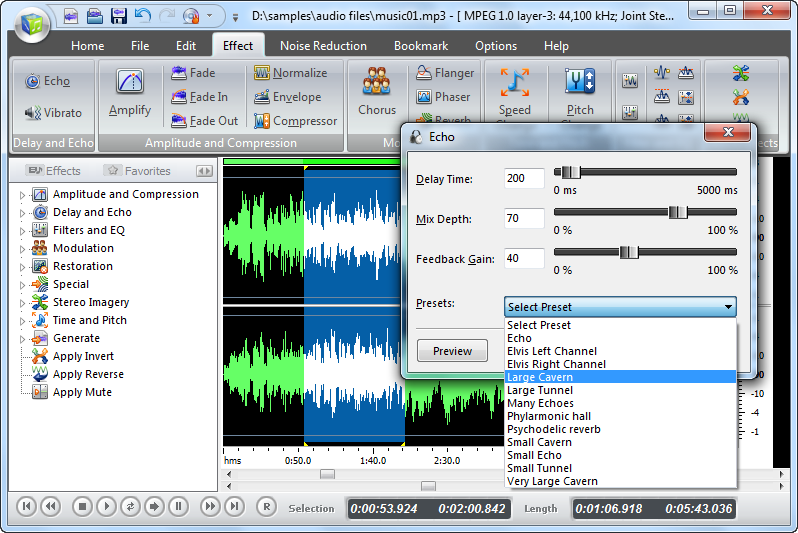Expand the Delay and Echo tree node
This screenshot has height=533, width=798.
tap(22, 213)
